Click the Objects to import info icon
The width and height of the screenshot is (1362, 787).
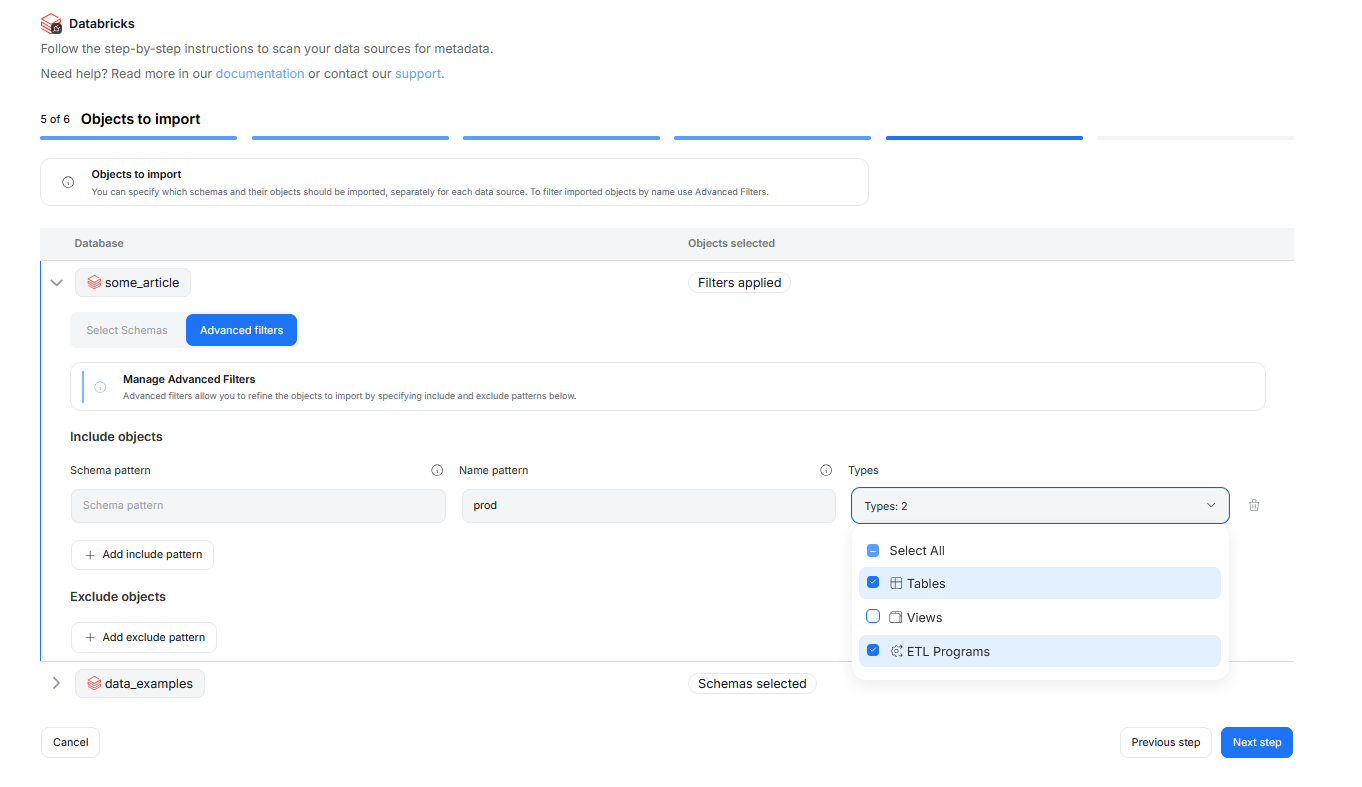point(68,182)
